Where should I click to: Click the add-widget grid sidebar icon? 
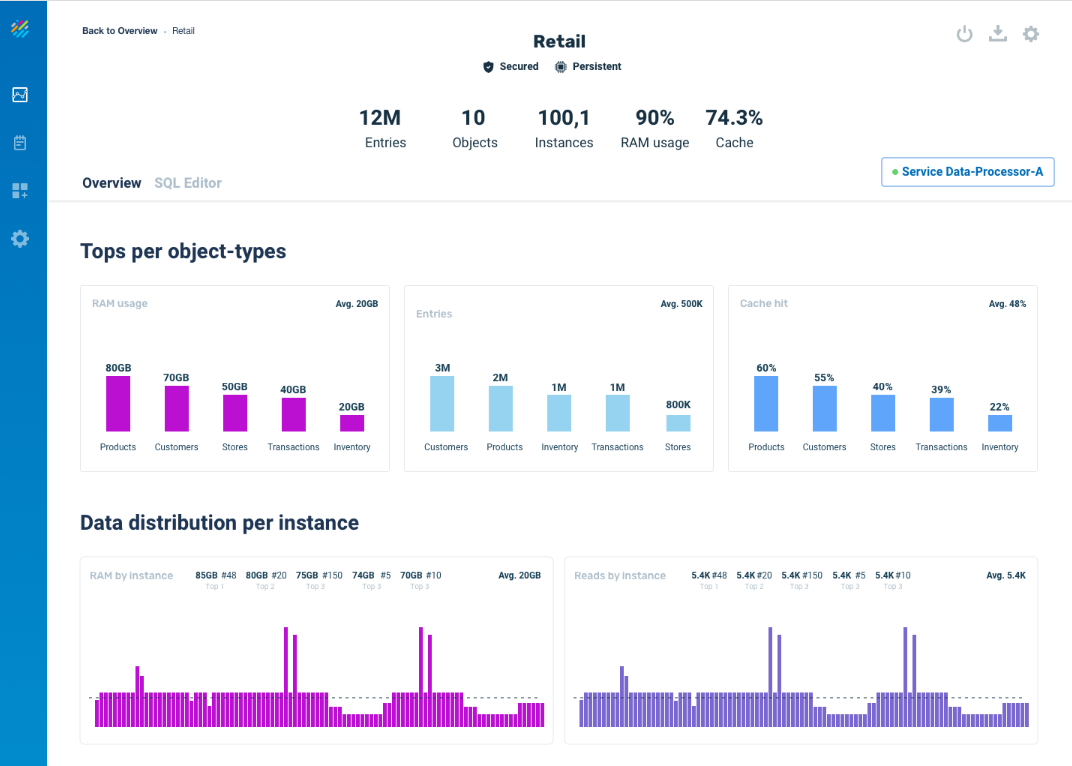click(20, 191)
